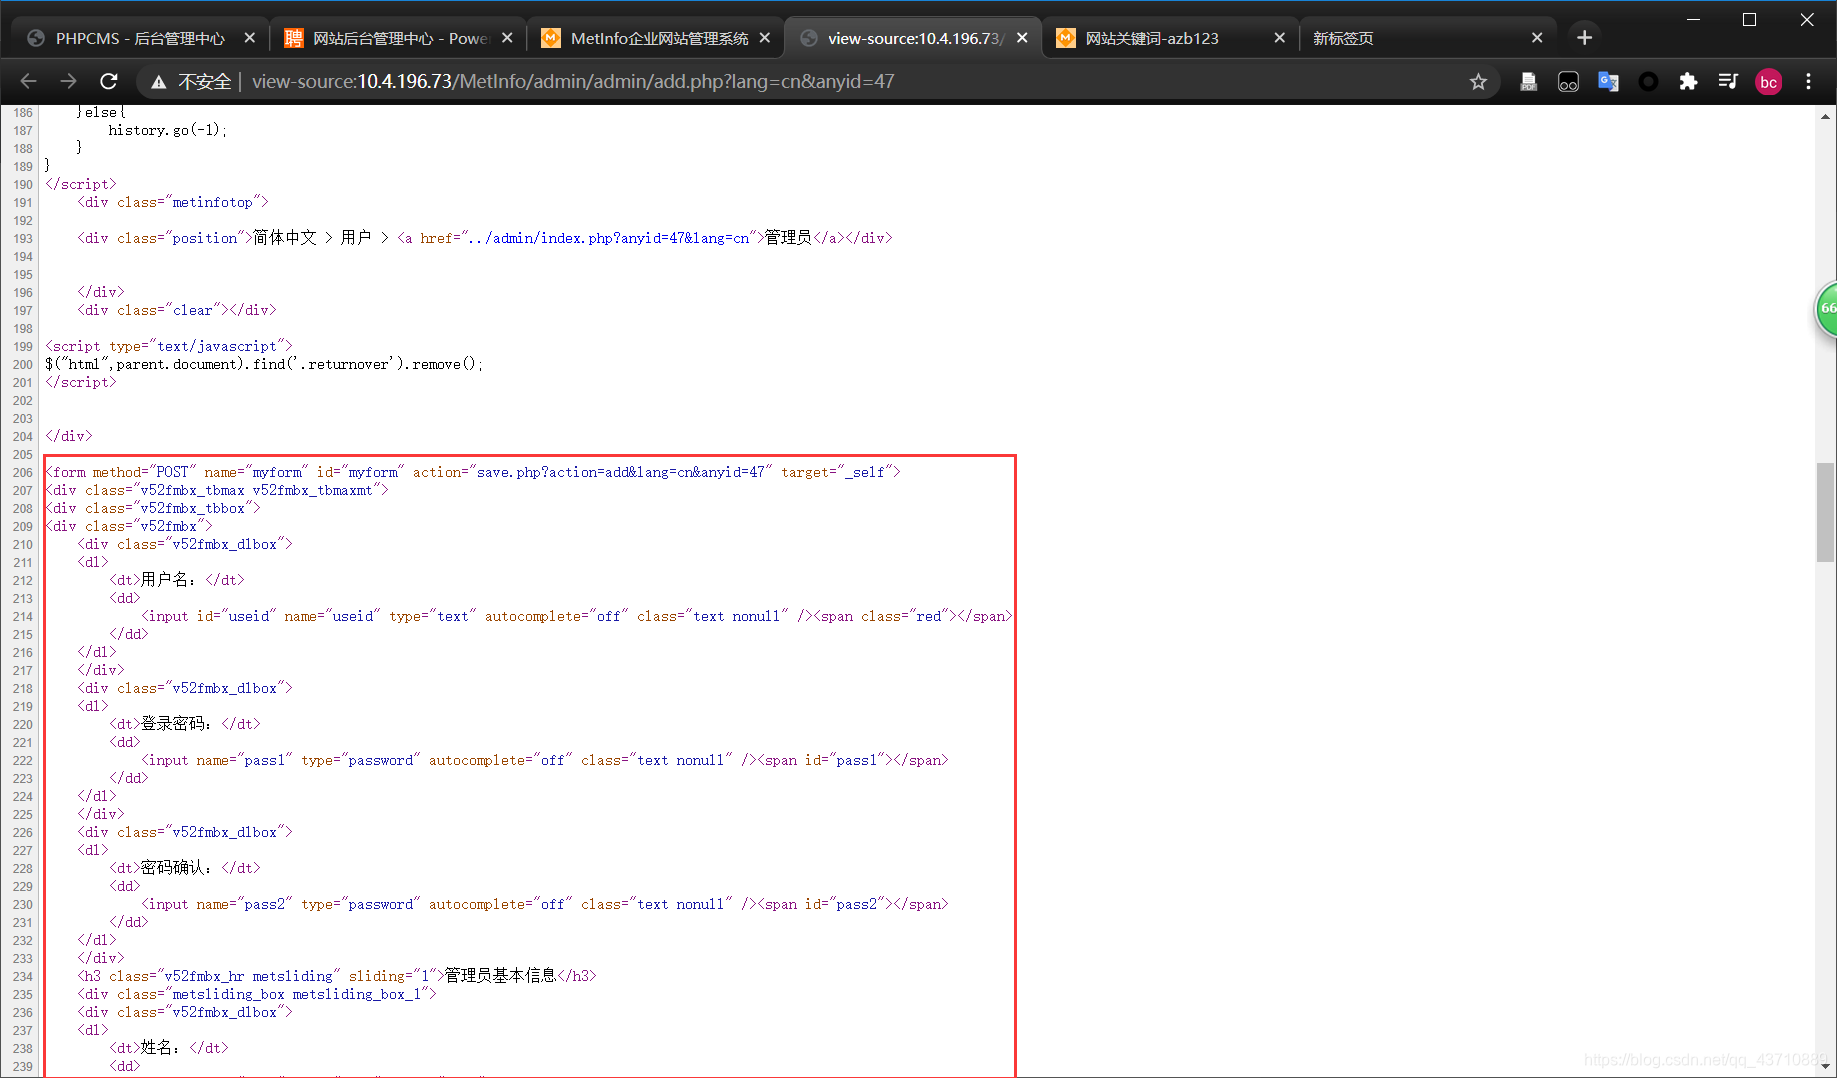The height and width of the screenshot is (1078, 1837).
Task: Click the "useid" id attribute value
Action: coord(248,616)
